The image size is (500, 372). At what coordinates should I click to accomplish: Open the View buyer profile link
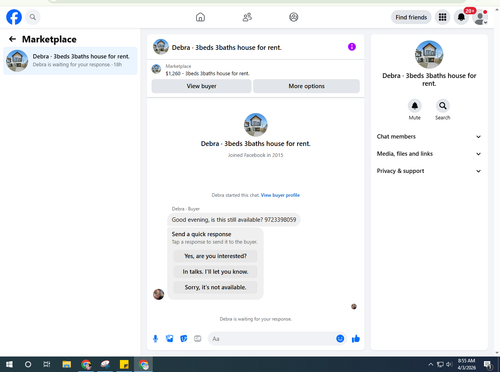coord(280,195)
